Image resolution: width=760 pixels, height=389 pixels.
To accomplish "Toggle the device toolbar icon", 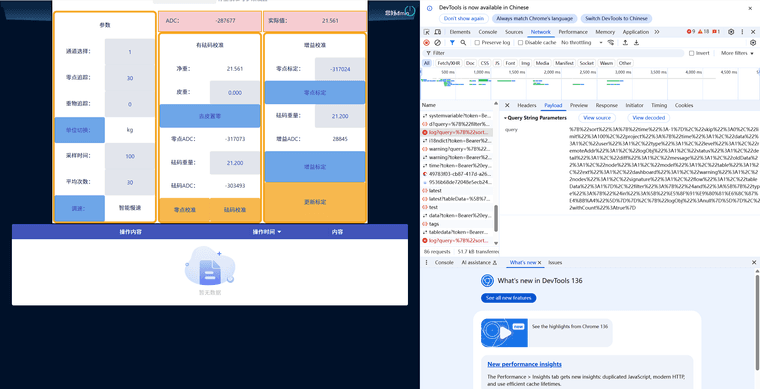I will click(x=438, y=32).
